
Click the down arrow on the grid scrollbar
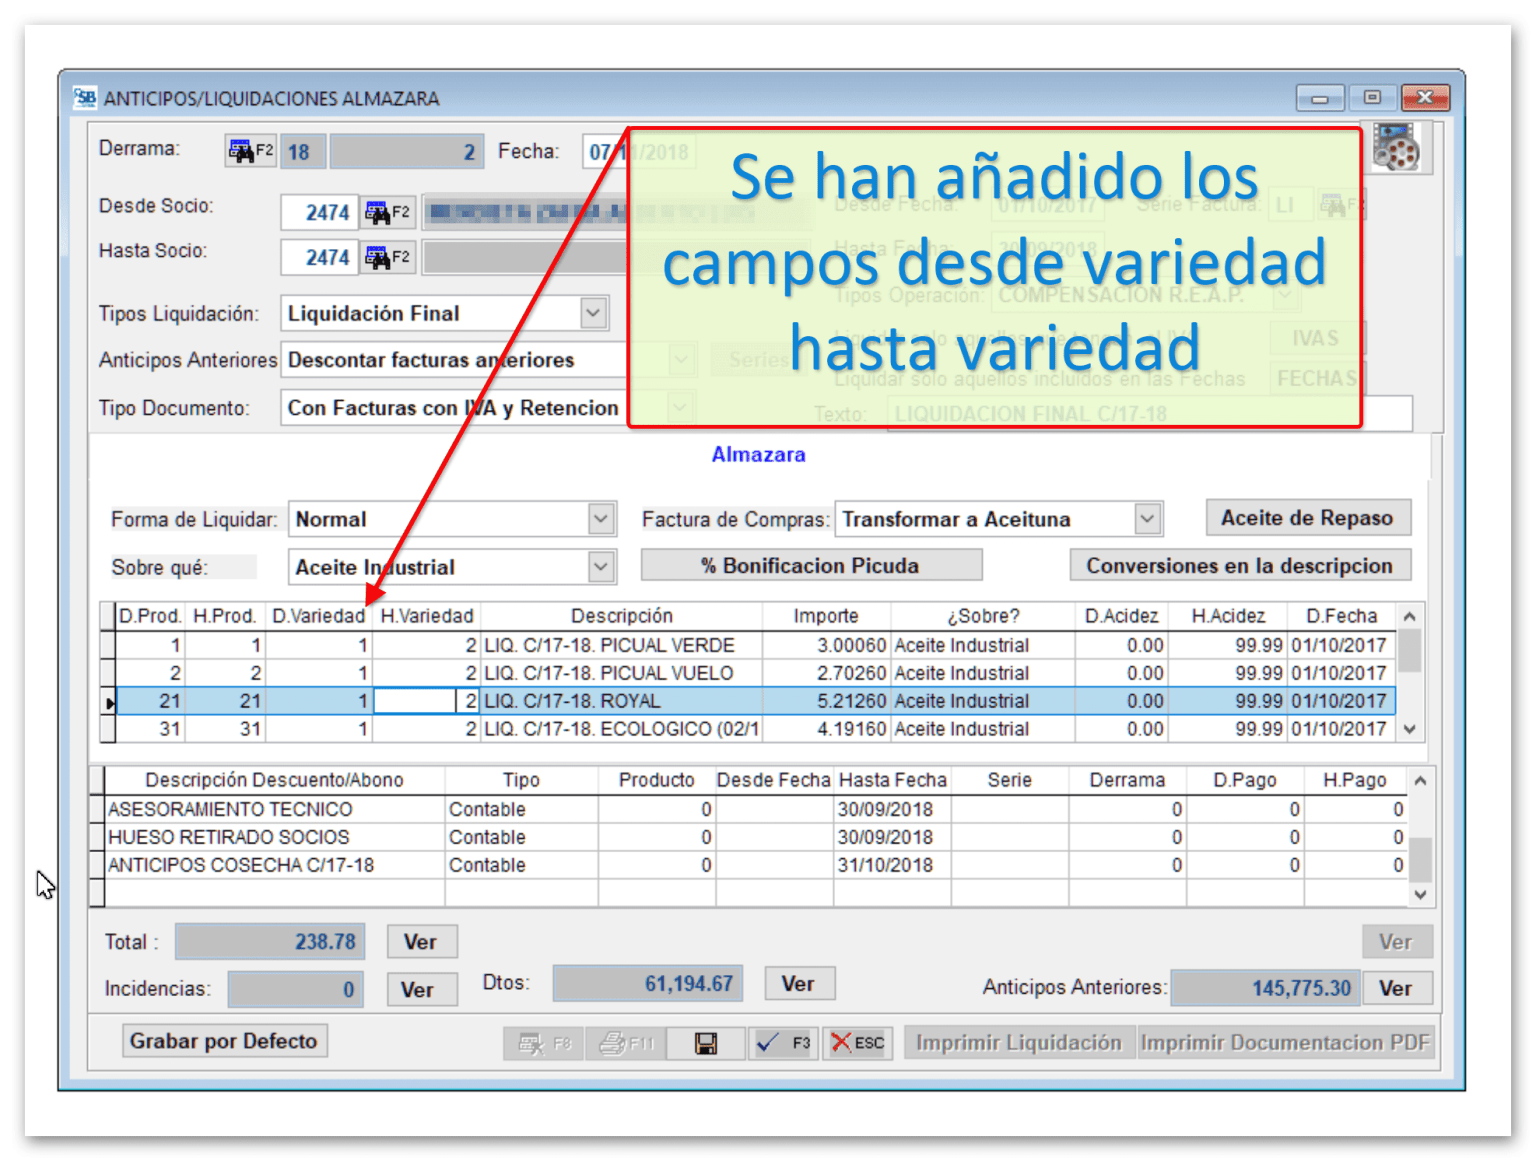point(1410,731)
